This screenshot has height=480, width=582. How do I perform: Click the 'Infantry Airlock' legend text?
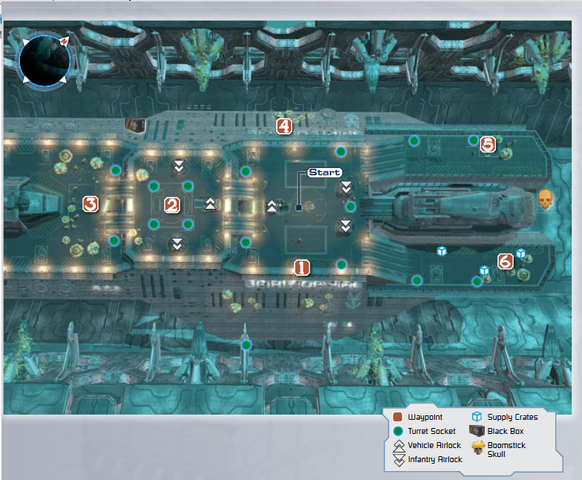click(x=435, y=460)
